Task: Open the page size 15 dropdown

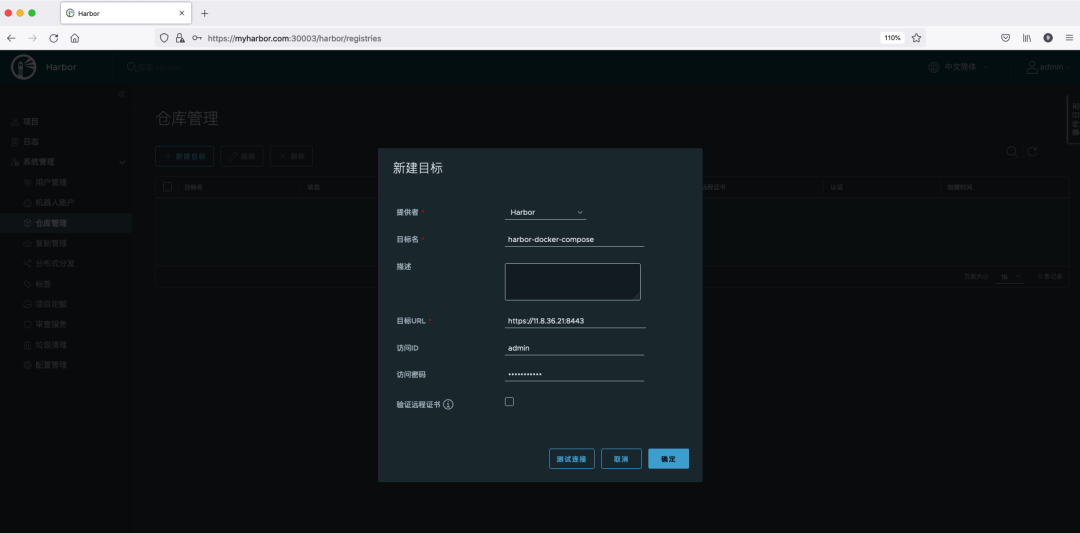Action: coord(1010,276)
